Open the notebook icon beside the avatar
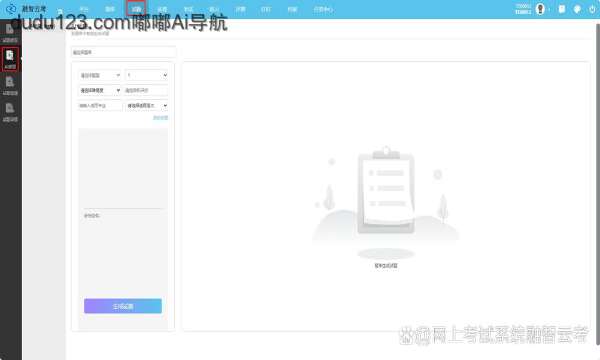 561,9
